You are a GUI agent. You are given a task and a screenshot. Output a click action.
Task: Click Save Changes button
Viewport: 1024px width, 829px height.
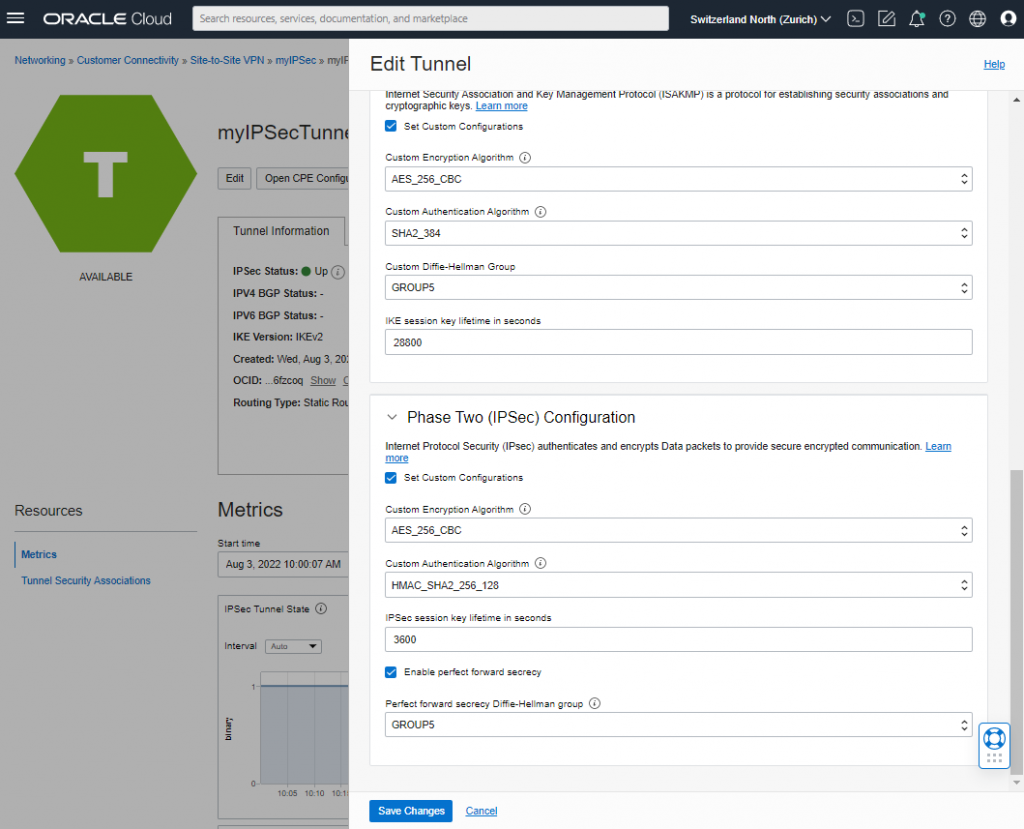click(x=411, y=811)
